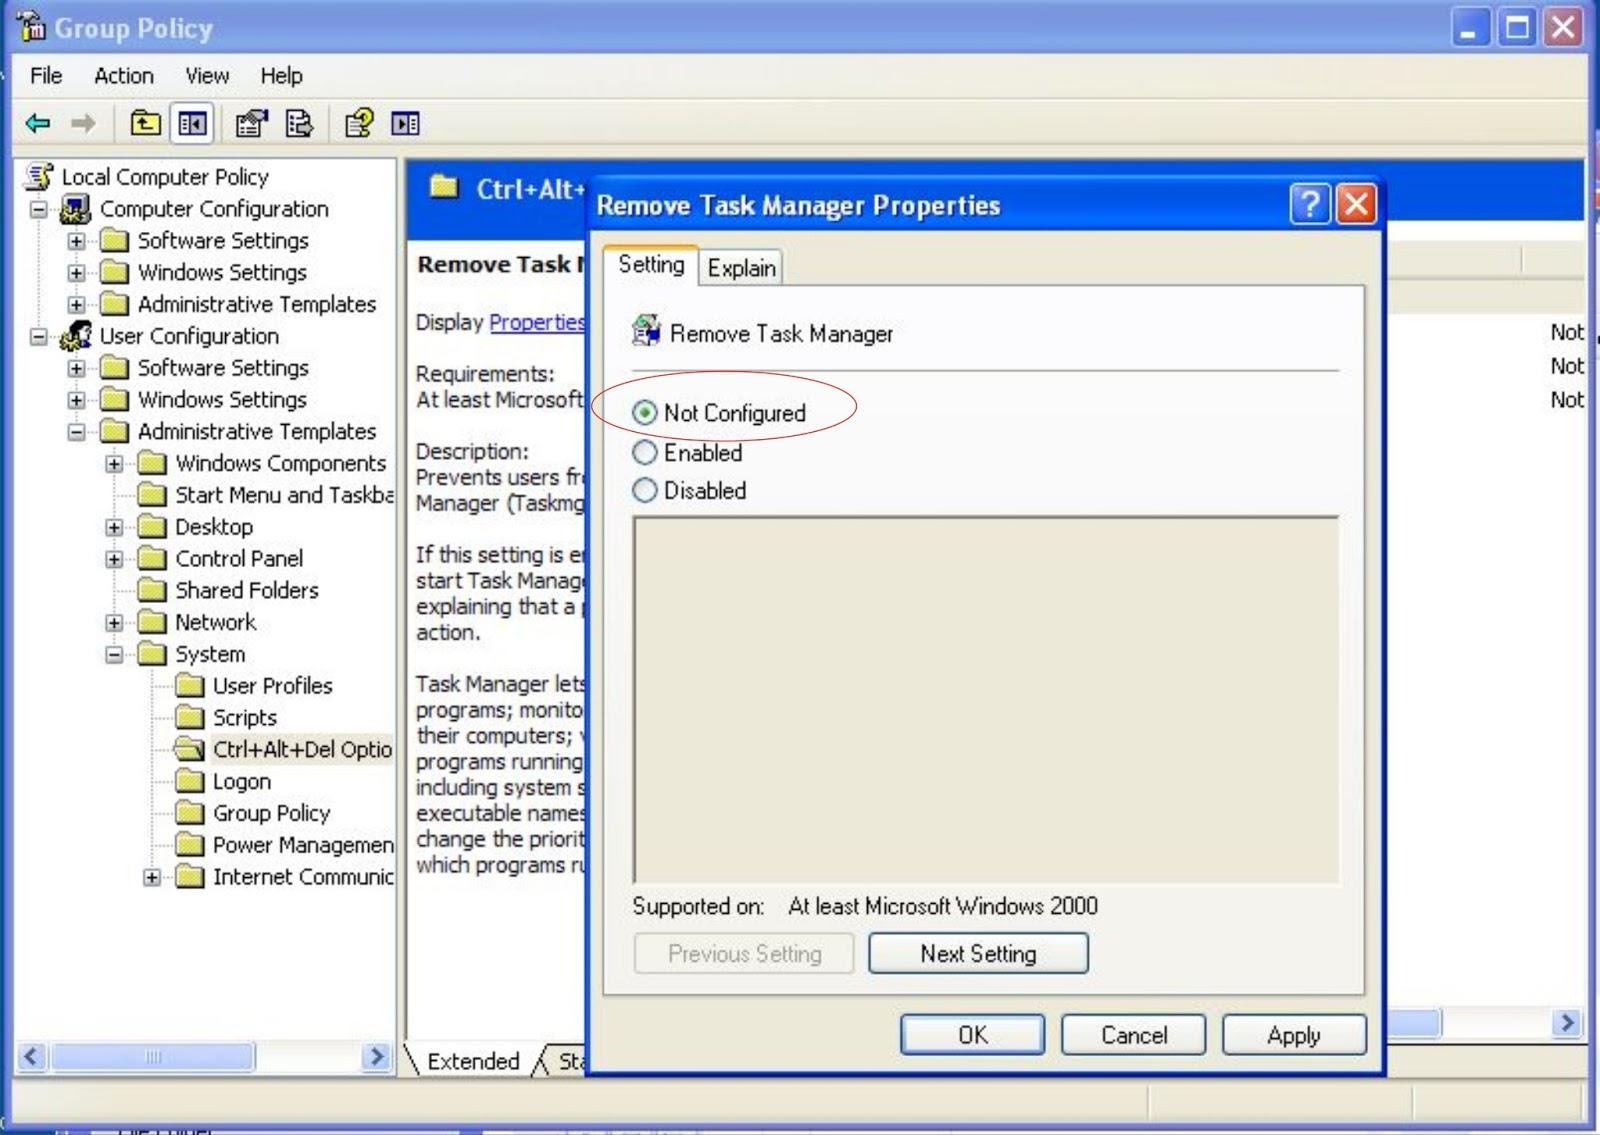Viewport: 1600px width, 1135px height.
Task: Click the Properties hyperlink in the description
Action: click(537, 322)
